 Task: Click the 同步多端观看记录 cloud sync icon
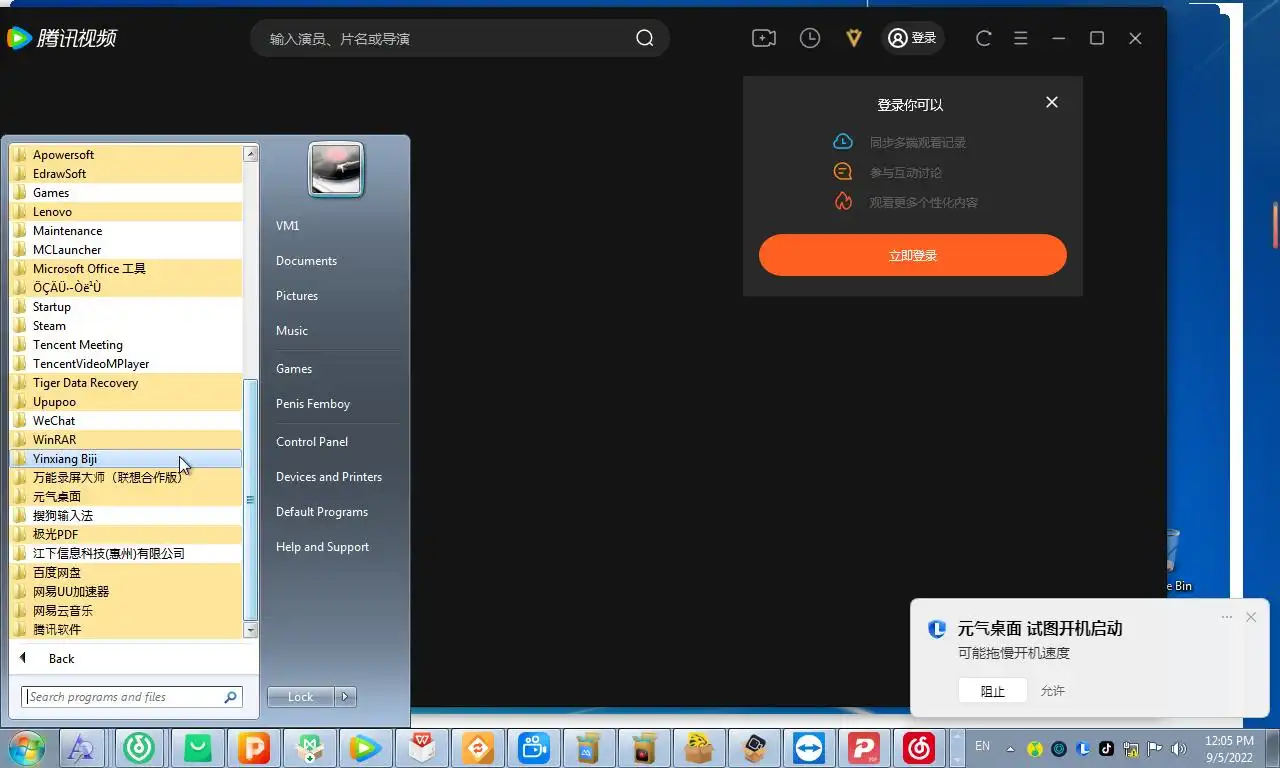[x=843, y=142]
